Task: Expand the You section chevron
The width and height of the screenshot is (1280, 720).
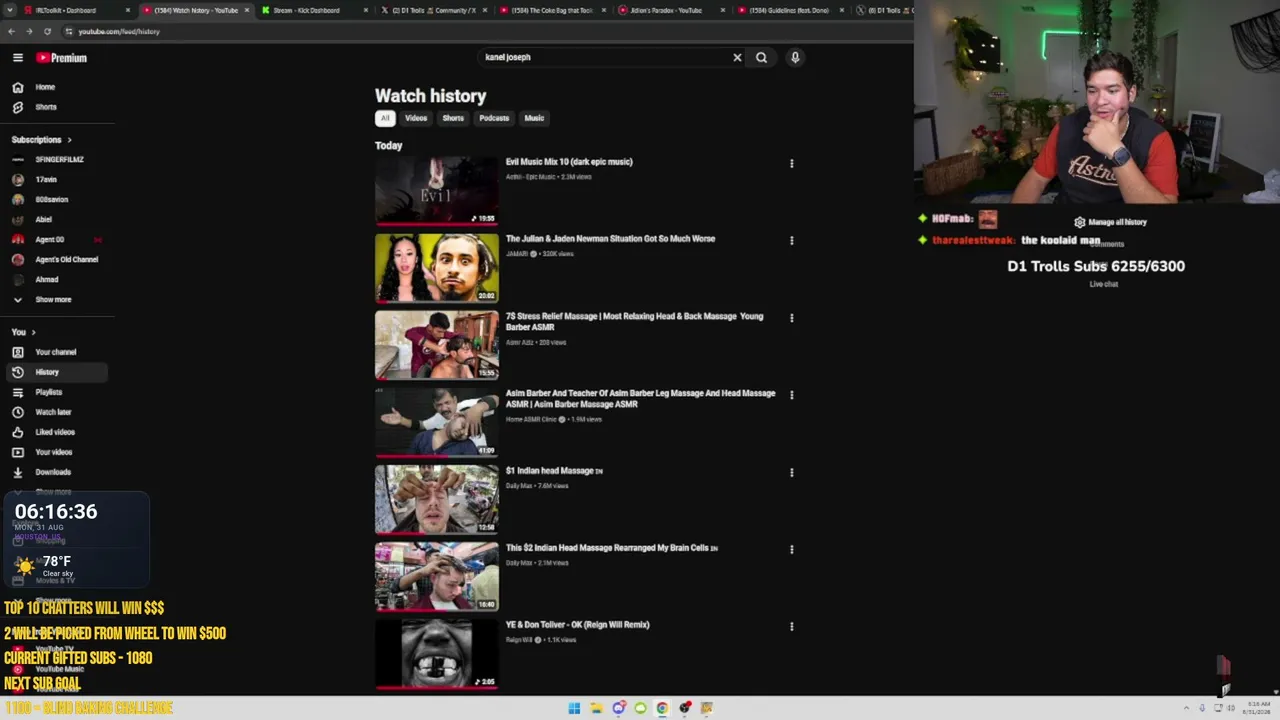Action: [33, 332]
